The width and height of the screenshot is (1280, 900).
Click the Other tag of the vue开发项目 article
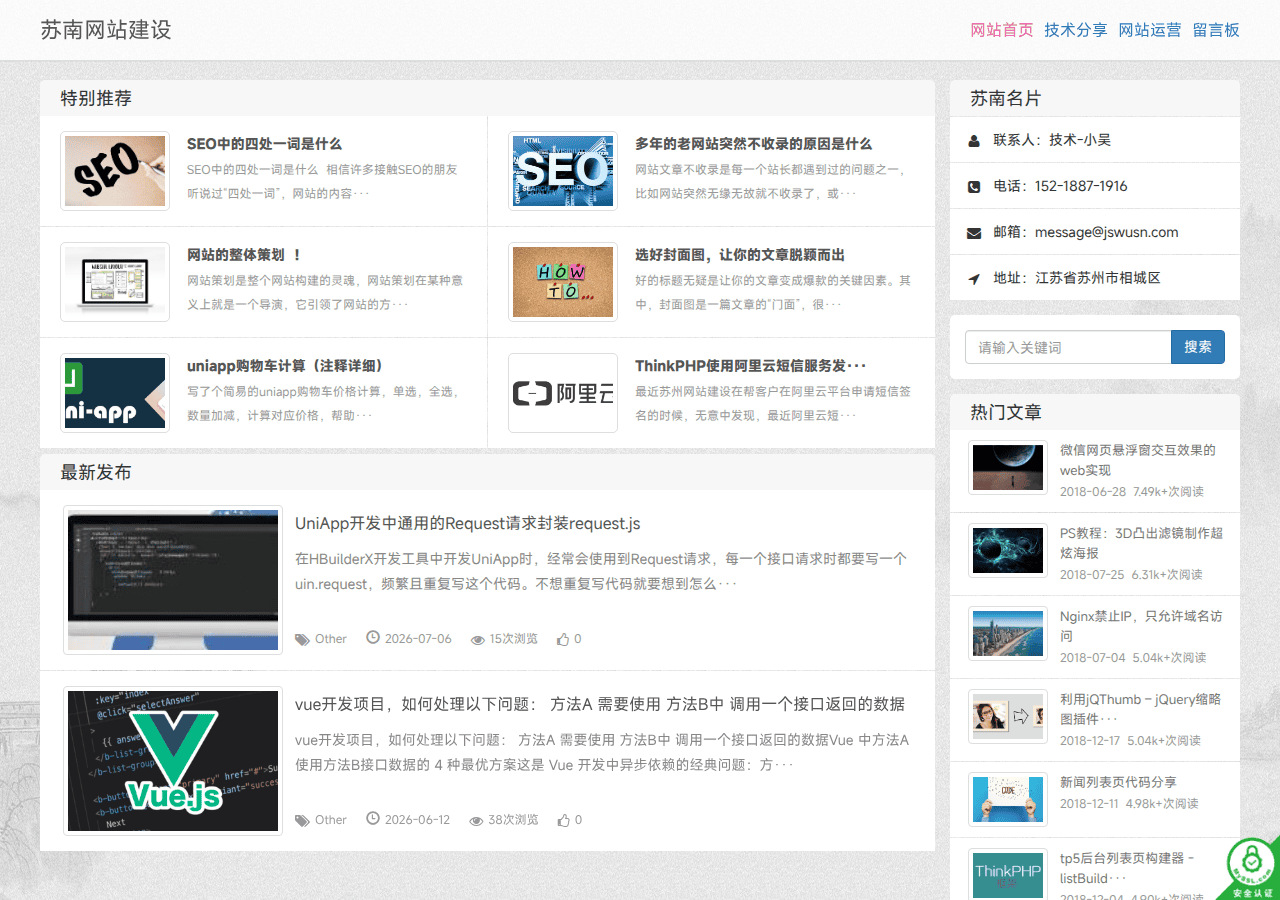click(331, 820)
